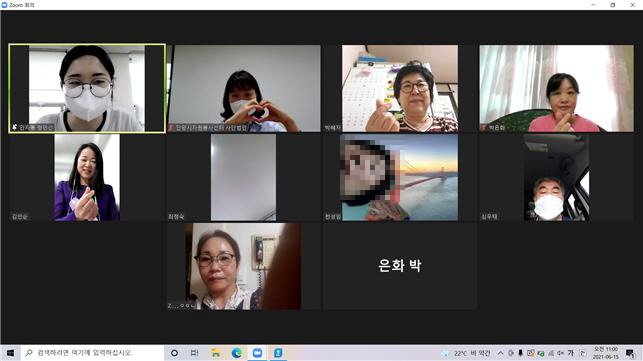The image size is (643, 361).
Task: Click the Cortana circle icon in taskbar
Action: pyautogui.click(x=174, y=353)
